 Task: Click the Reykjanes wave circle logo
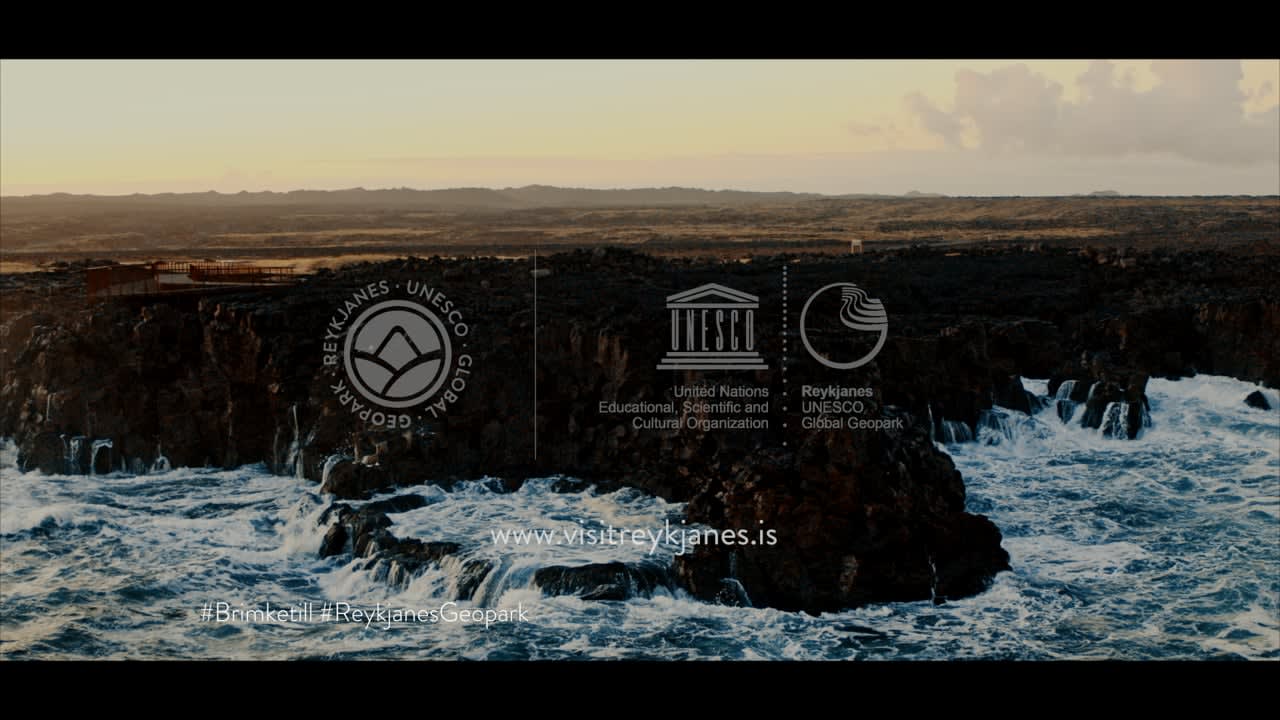pos(843,326)
